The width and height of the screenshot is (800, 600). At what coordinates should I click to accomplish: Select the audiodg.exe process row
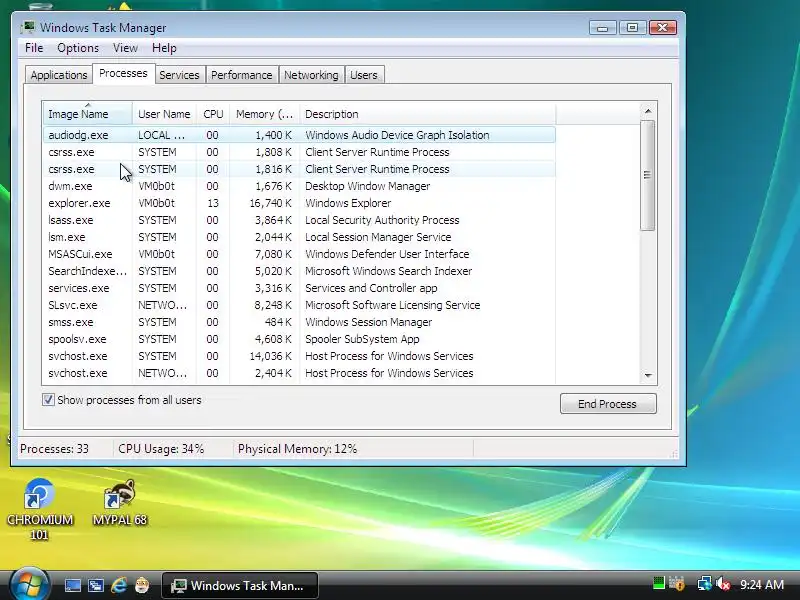(299, 135)
